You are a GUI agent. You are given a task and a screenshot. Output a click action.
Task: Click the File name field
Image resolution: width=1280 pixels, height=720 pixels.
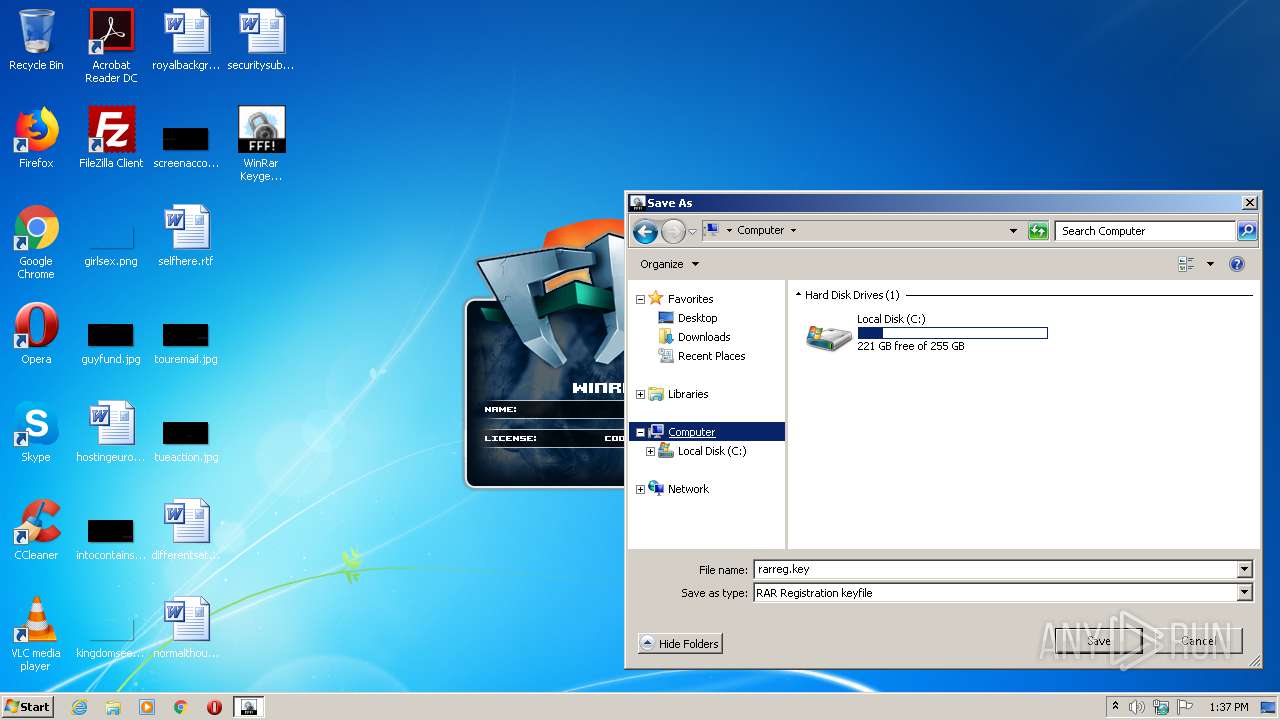pyautogui.click(x=996, y=569)
